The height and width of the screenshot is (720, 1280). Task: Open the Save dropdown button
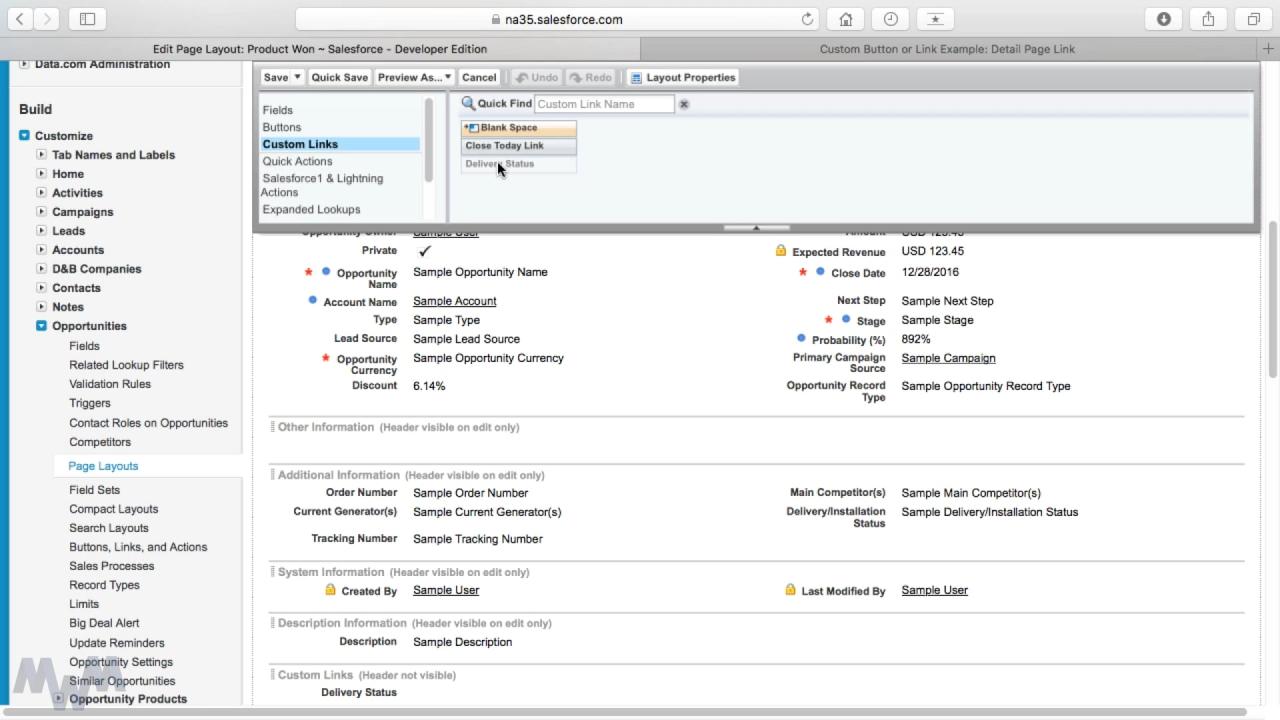pos(296,77)
